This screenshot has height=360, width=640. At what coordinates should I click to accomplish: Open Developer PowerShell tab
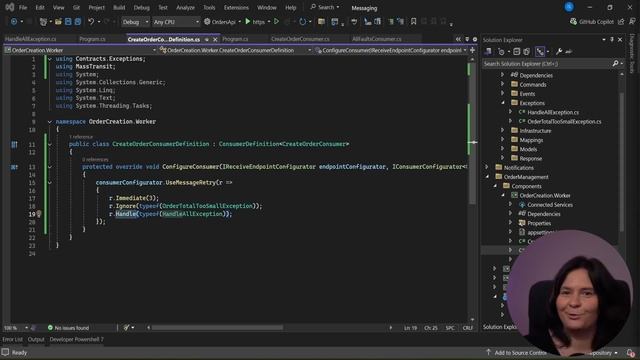[76, 339]
